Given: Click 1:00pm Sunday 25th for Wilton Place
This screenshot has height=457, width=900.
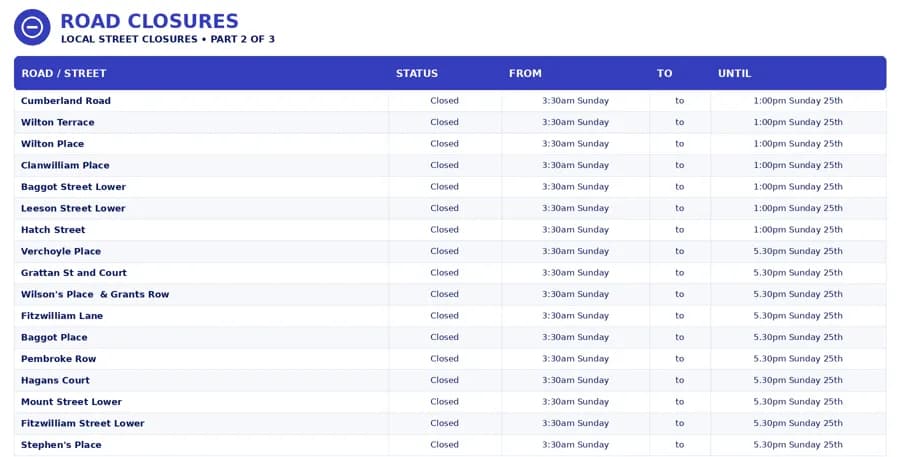Looking at the screenshot, I should click(798, 144).
